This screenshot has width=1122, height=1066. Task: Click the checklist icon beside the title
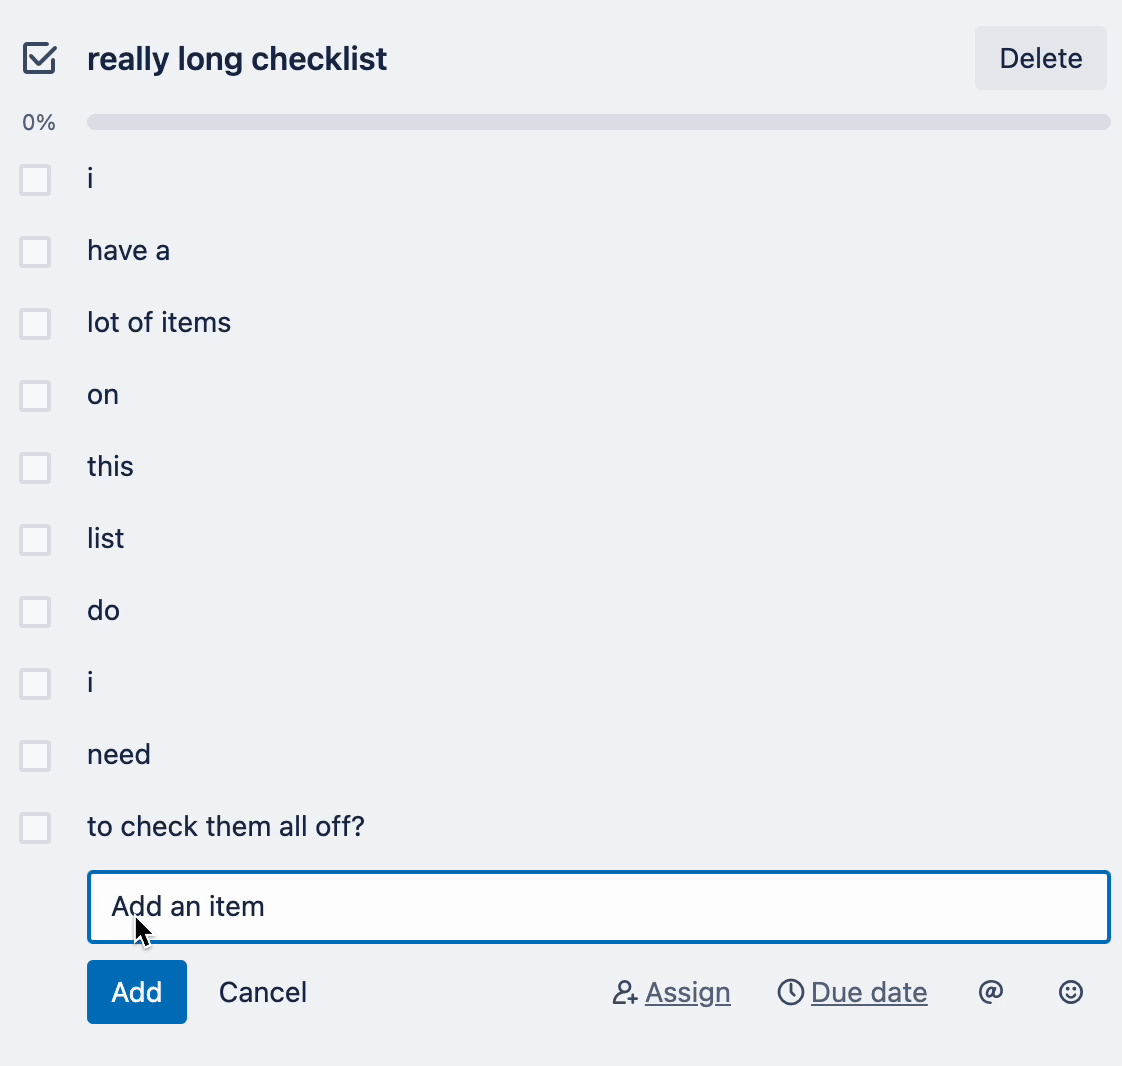click(39, 58)
